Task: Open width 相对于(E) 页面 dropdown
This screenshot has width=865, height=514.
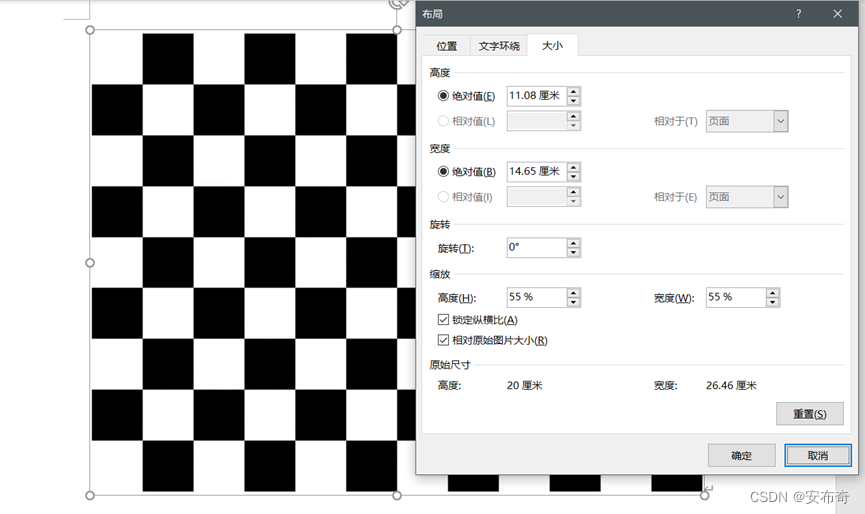Action: [747, 197]
